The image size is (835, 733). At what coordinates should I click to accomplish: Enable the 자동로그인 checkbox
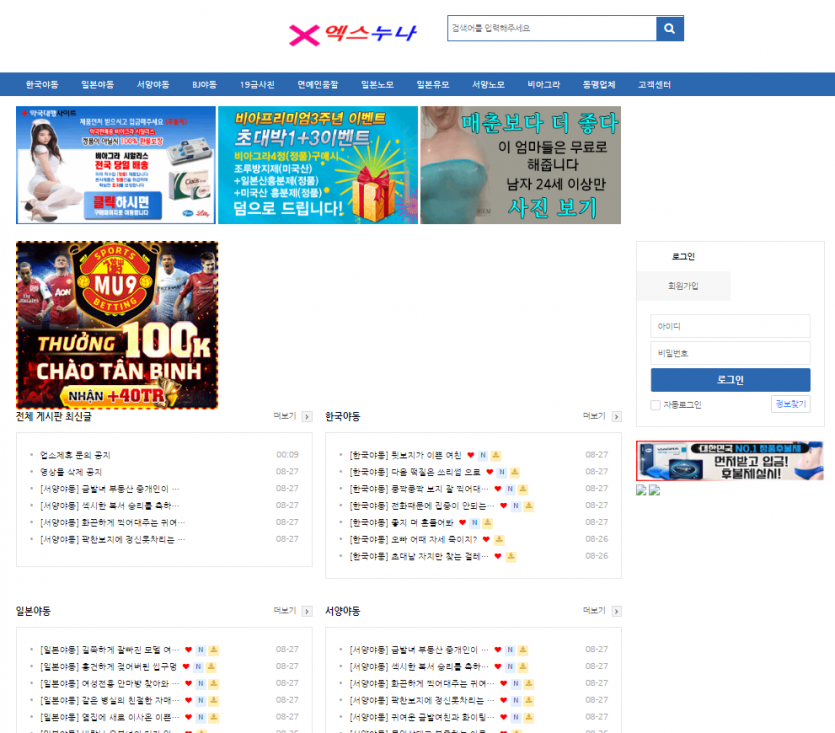[655, 405]
